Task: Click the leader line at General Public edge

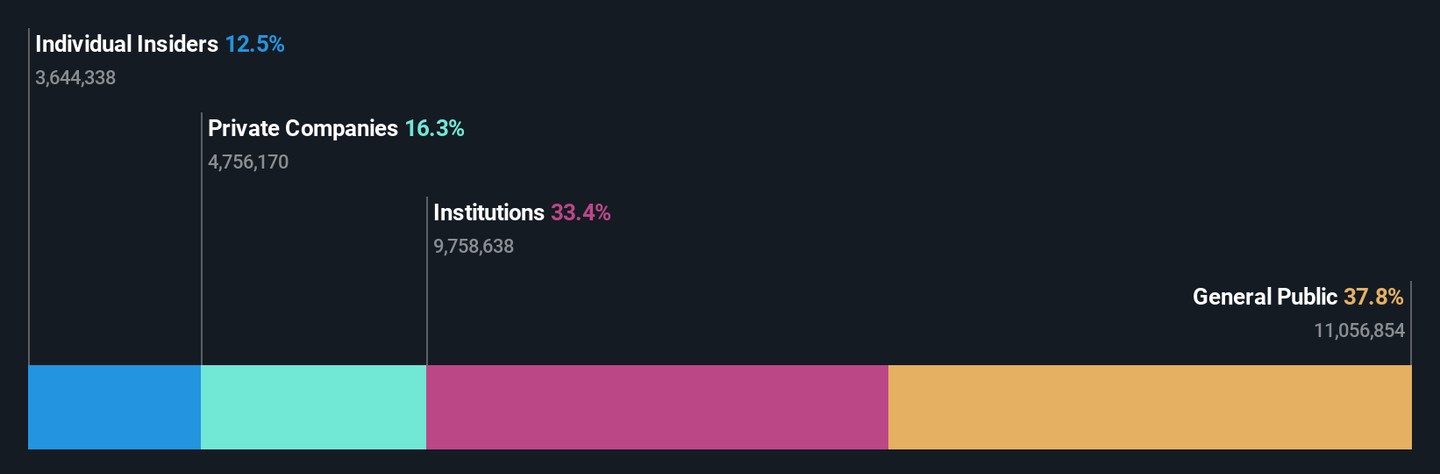Action: (x=1411, y=322)
